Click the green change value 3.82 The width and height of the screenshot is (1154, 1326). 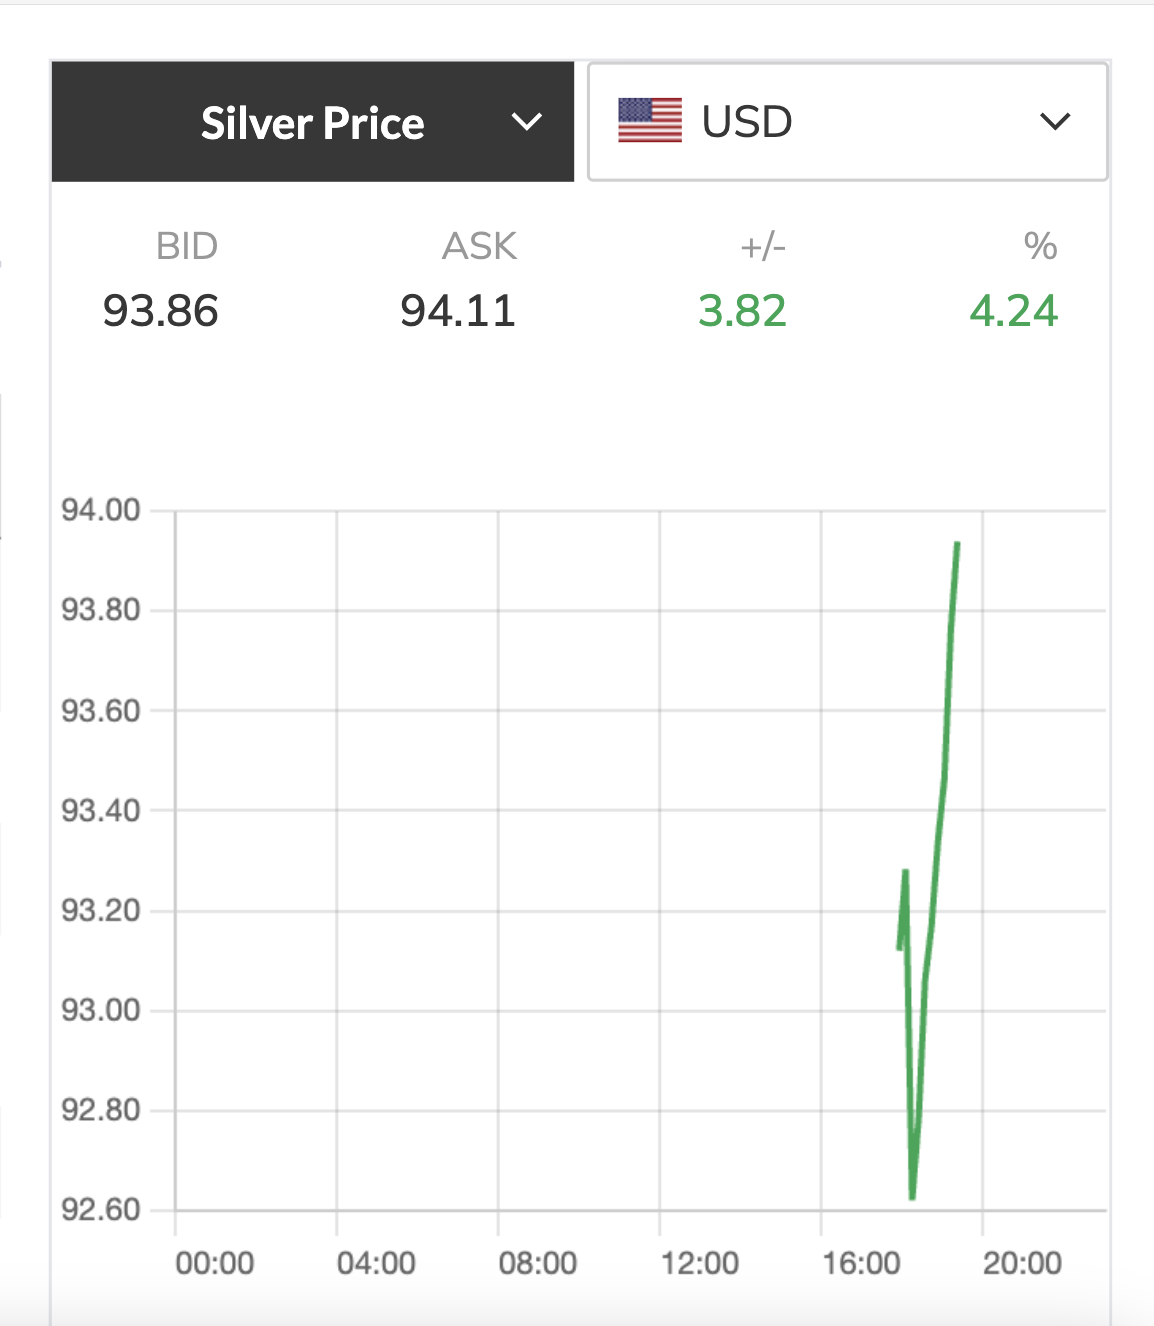coord(742,311)
